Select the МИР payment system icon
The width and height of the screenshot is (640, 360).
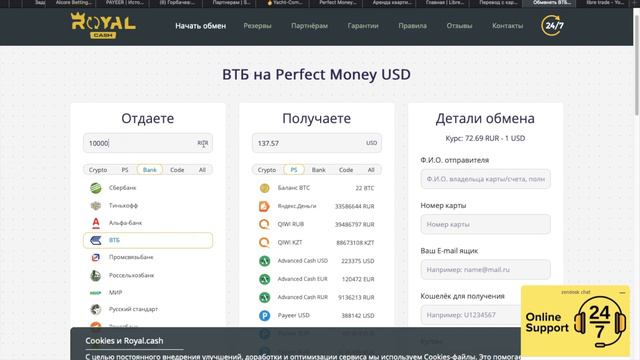[96, 293]
